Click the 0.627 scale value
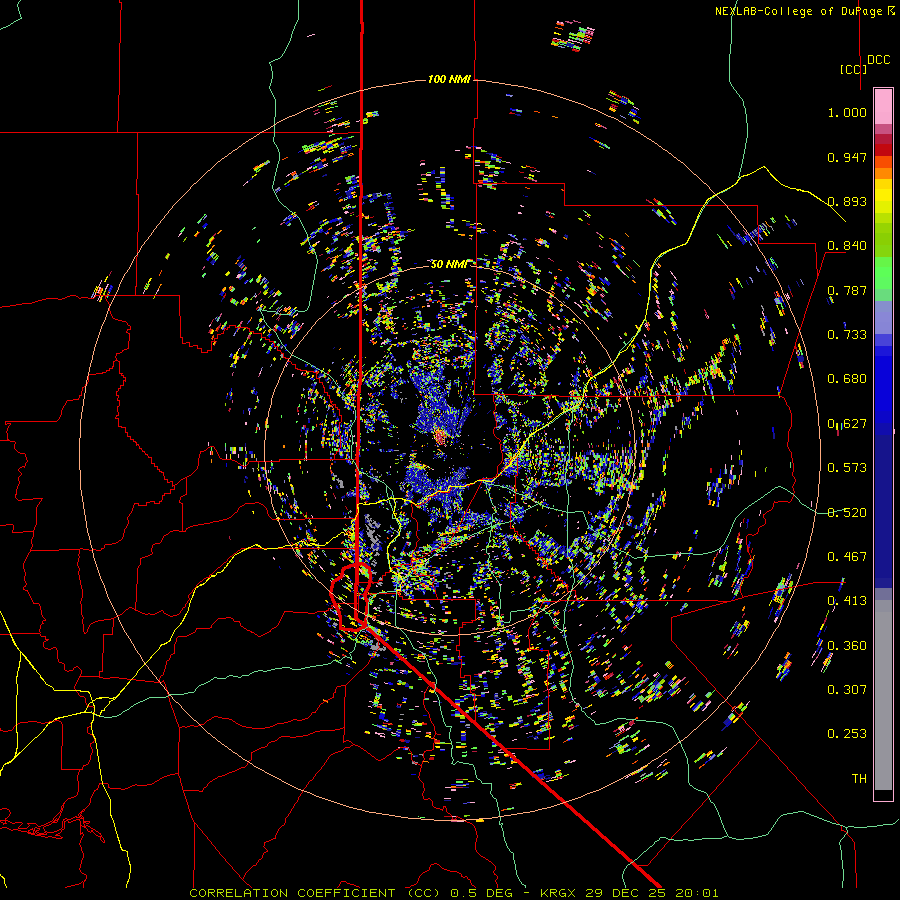The height and width of the screenshot is (900, 900). pos(847,424)
